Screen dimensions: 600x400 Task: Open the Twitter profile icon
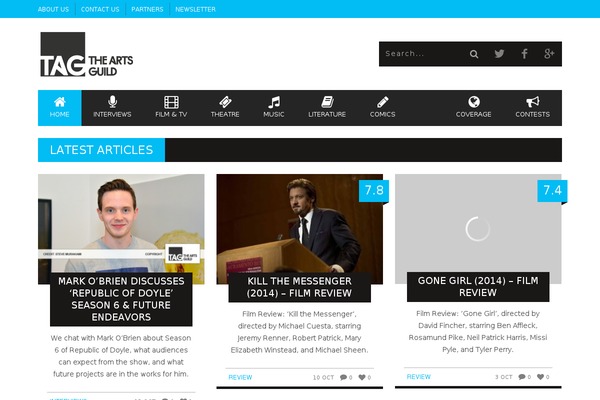coord(499,54)
